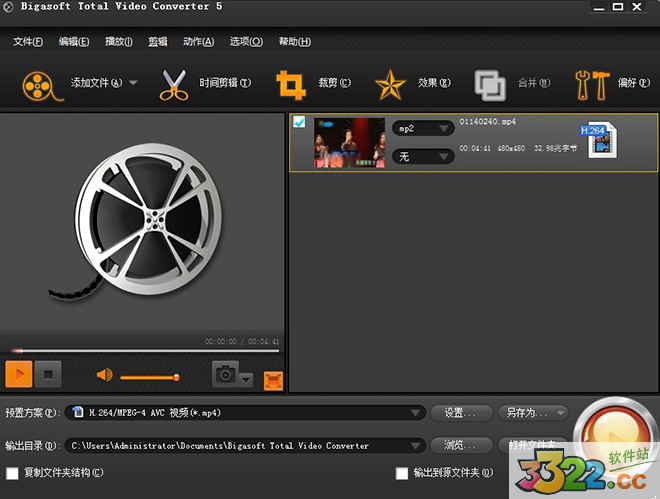
Task: Open the 帮助(H) menu
Action: tap(295, 42)
